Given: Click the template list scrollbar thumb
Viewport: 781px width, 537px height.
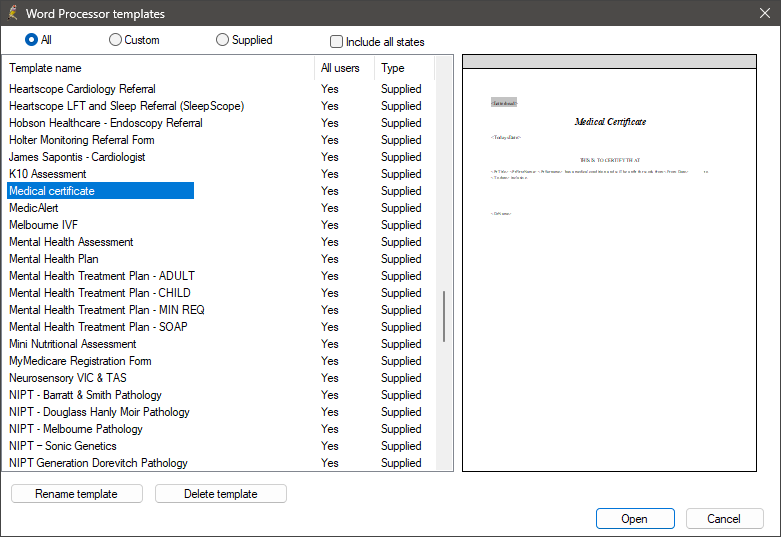Looking at the screenshot, I should point(444,316).
